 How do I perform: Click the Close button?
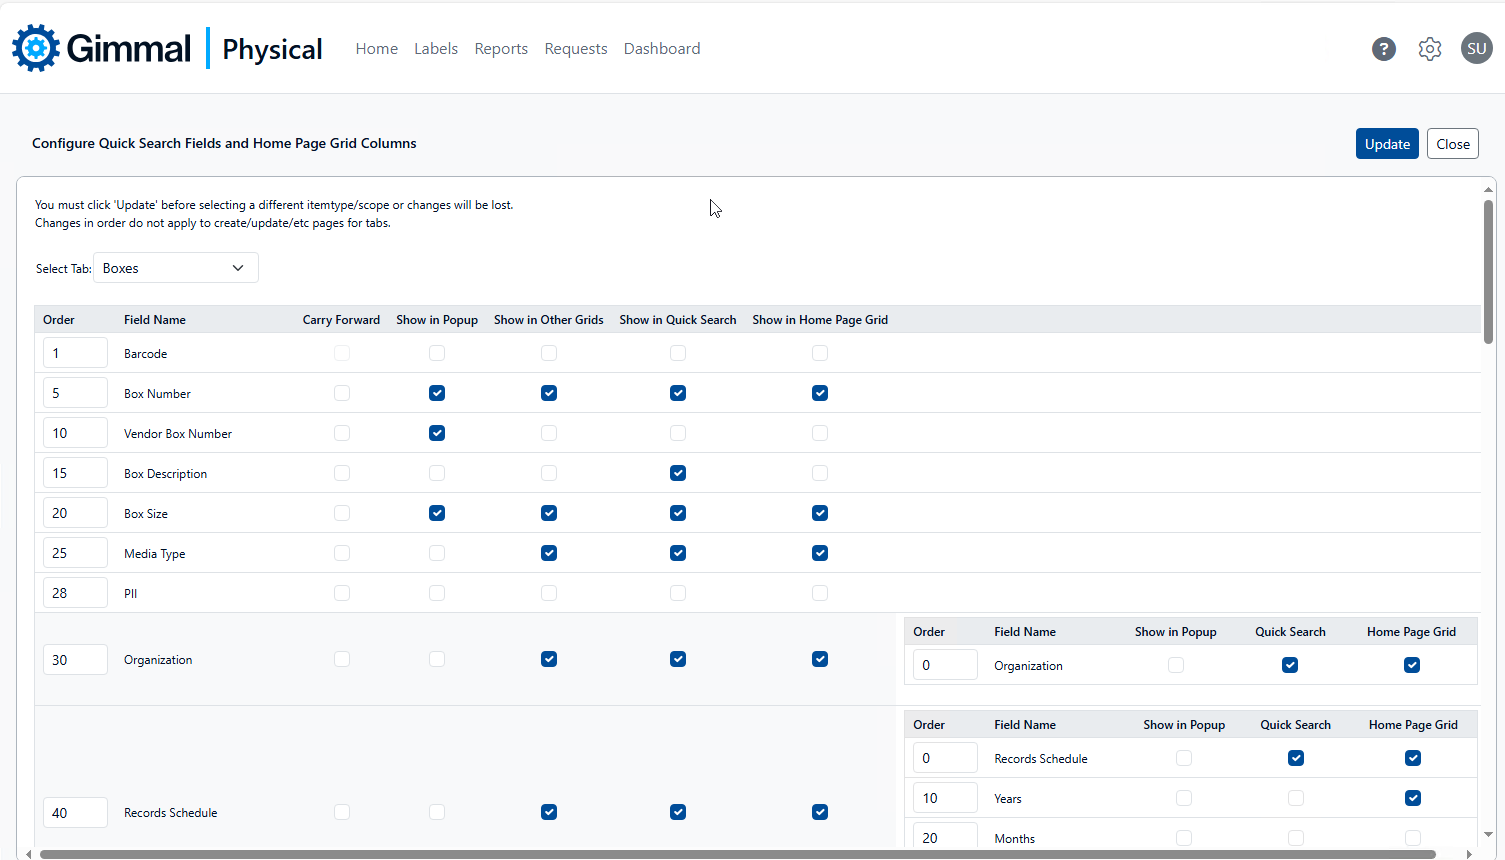1453,144
